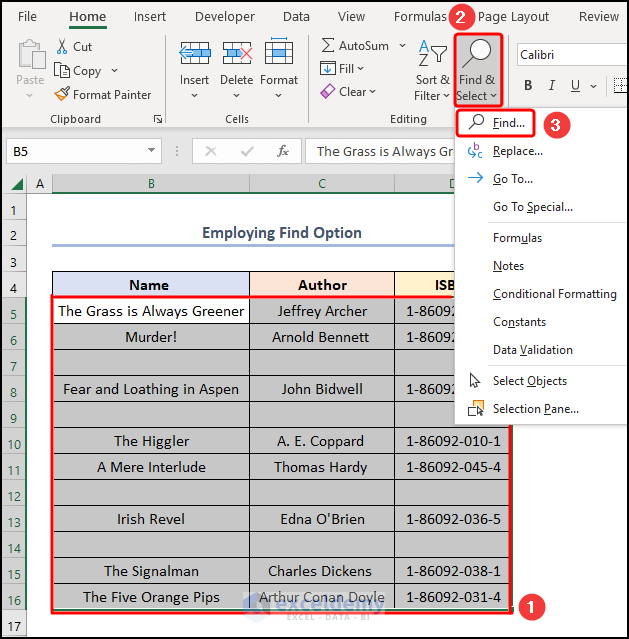Viewport: 629px width, 639px height.
Task: Apply Bold formatting
Action: [x=528, y=85]
